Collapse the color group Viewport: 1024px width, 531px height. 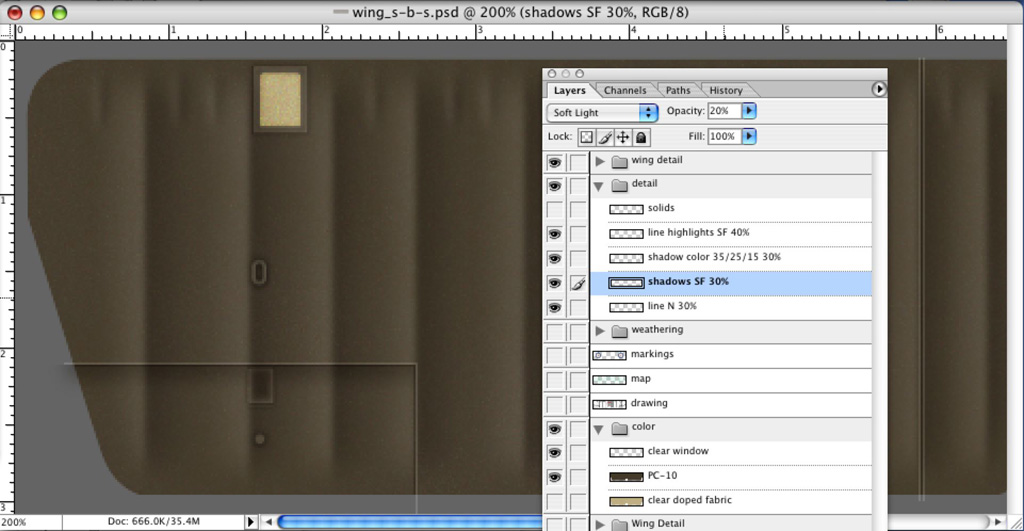pos(598,429)
